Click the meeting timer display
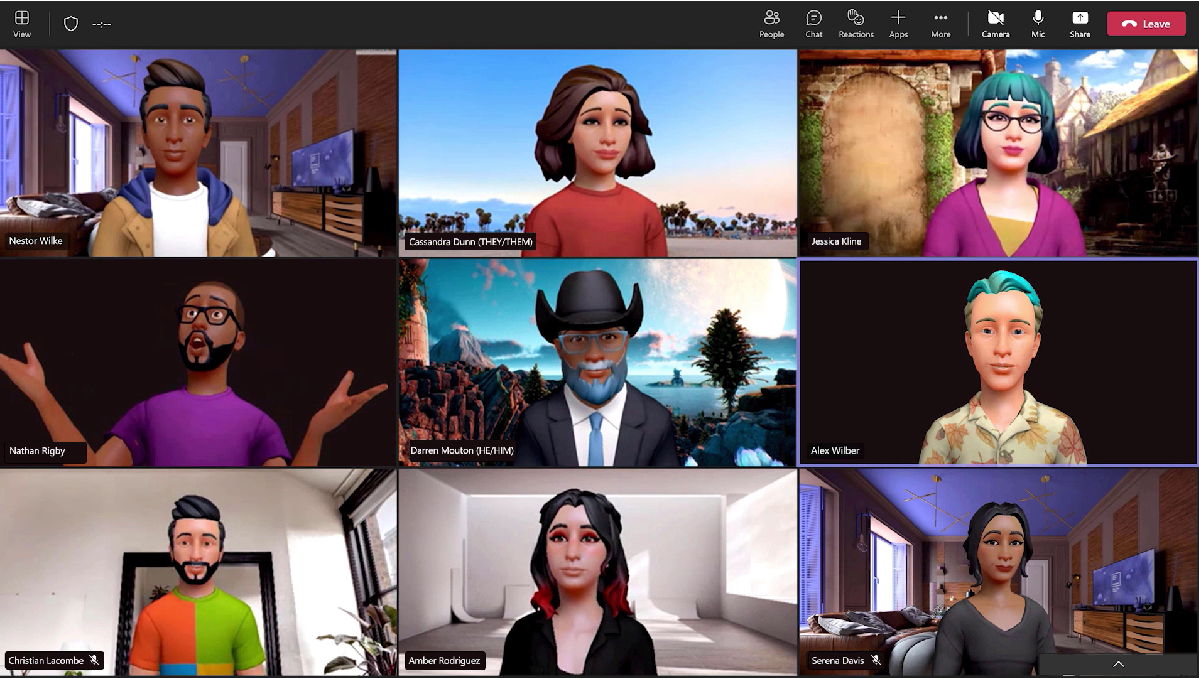 click(101, 24)
